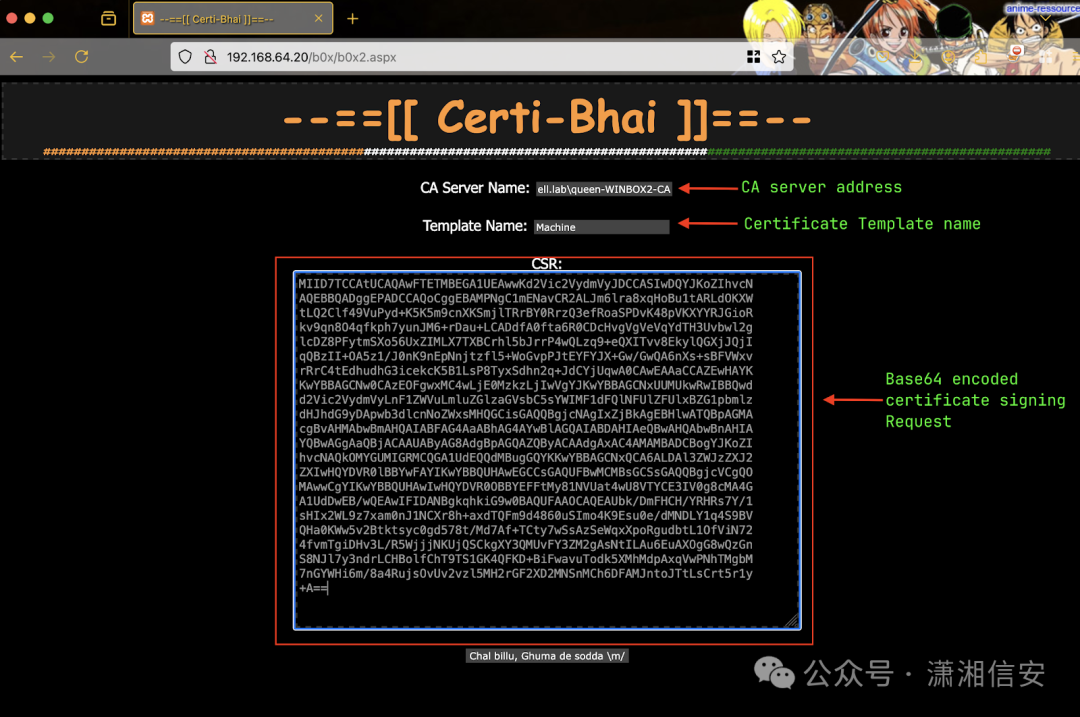The height and width of the screenshot is (717, 1080).
Task: Reload the page with the refresh icon
Action: point(81,57)
